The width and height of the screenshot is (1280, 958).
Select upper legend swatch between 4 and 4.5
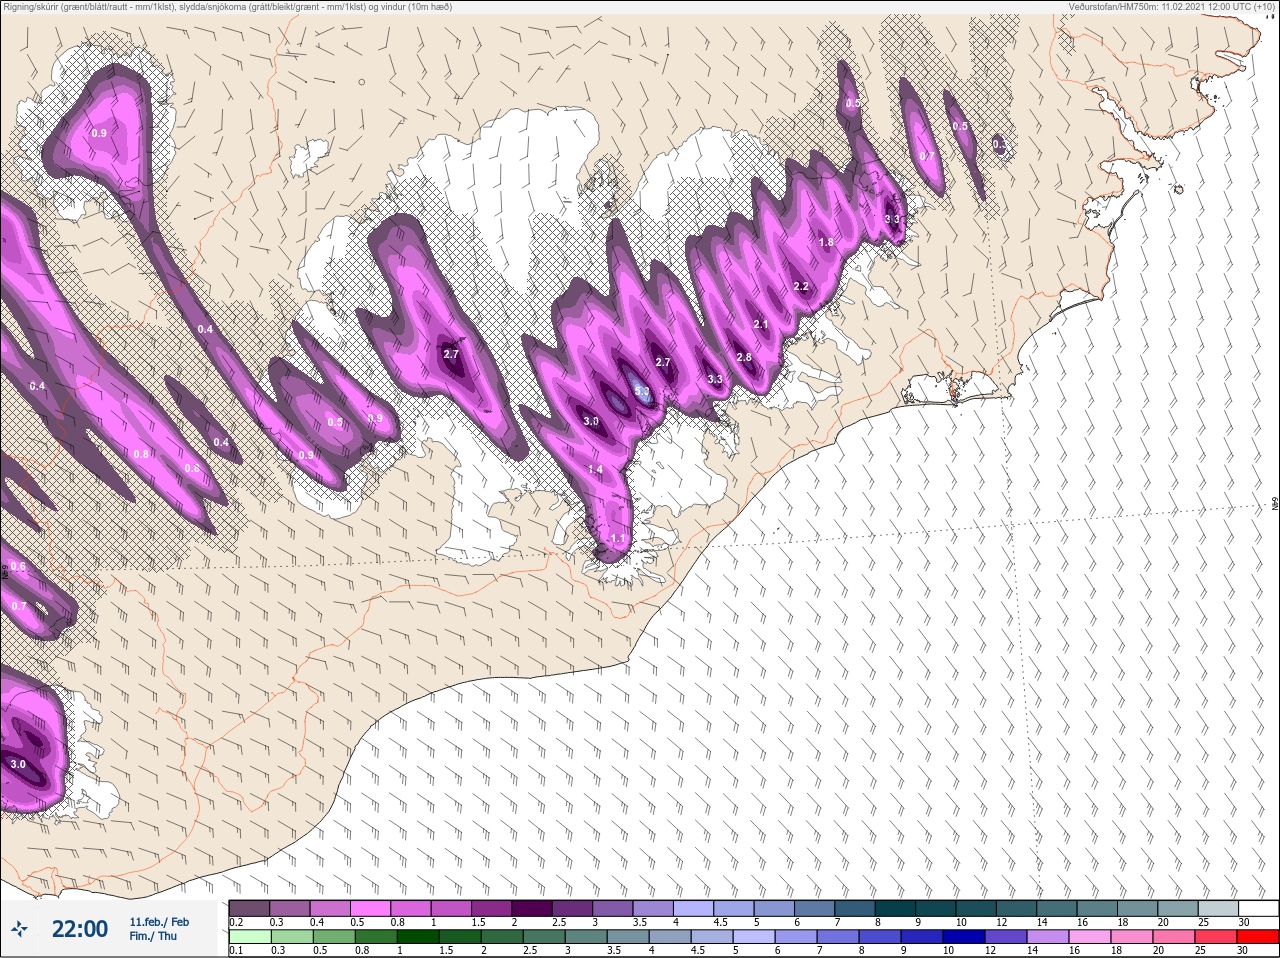click(x=693, y=909)
